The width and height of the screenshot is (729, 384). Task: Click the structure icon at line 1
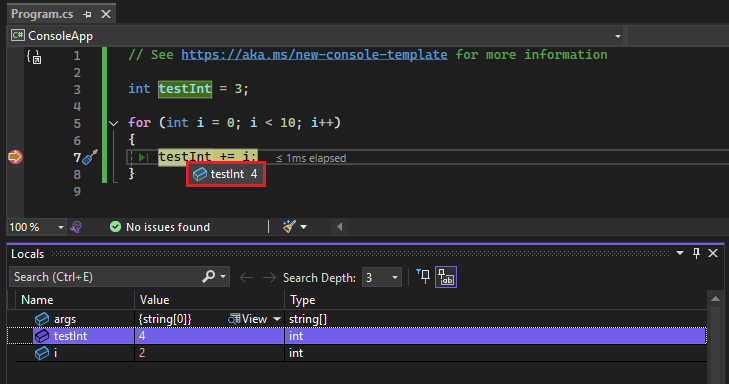[x=34, y=57]
